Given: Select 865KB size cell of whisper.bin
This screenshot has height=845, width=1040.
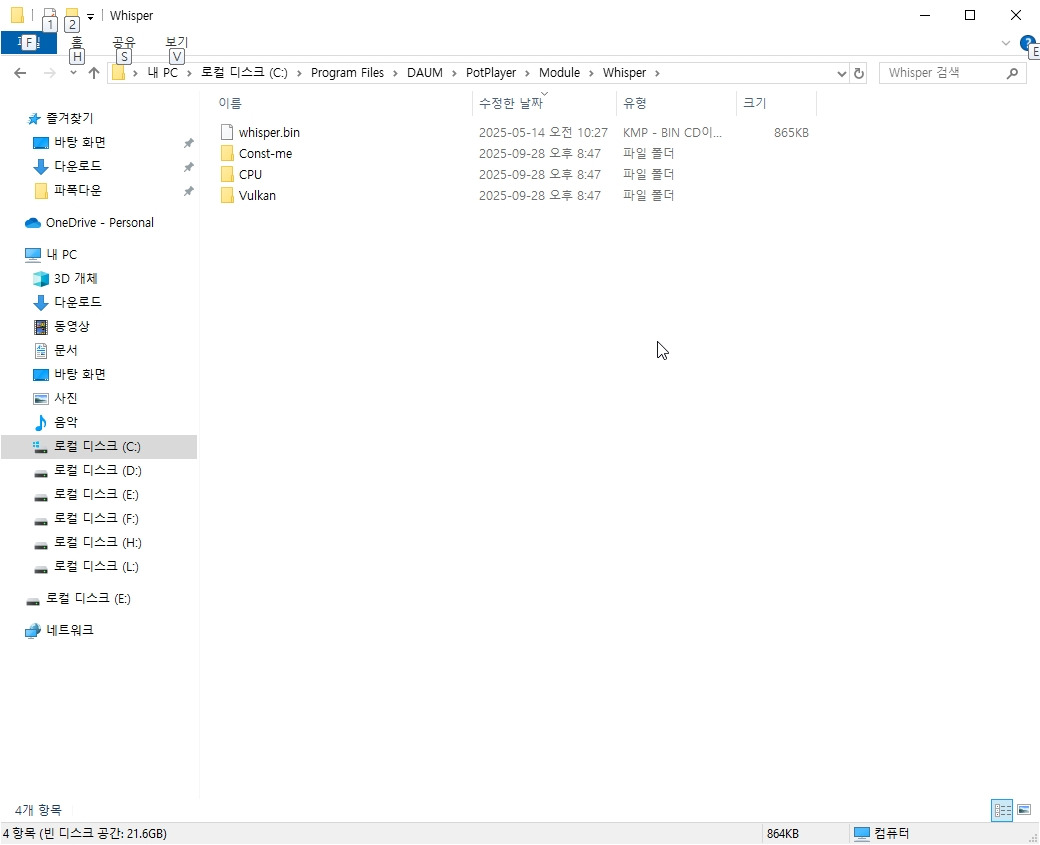Looking at the screenshot, I should point(791,133).
